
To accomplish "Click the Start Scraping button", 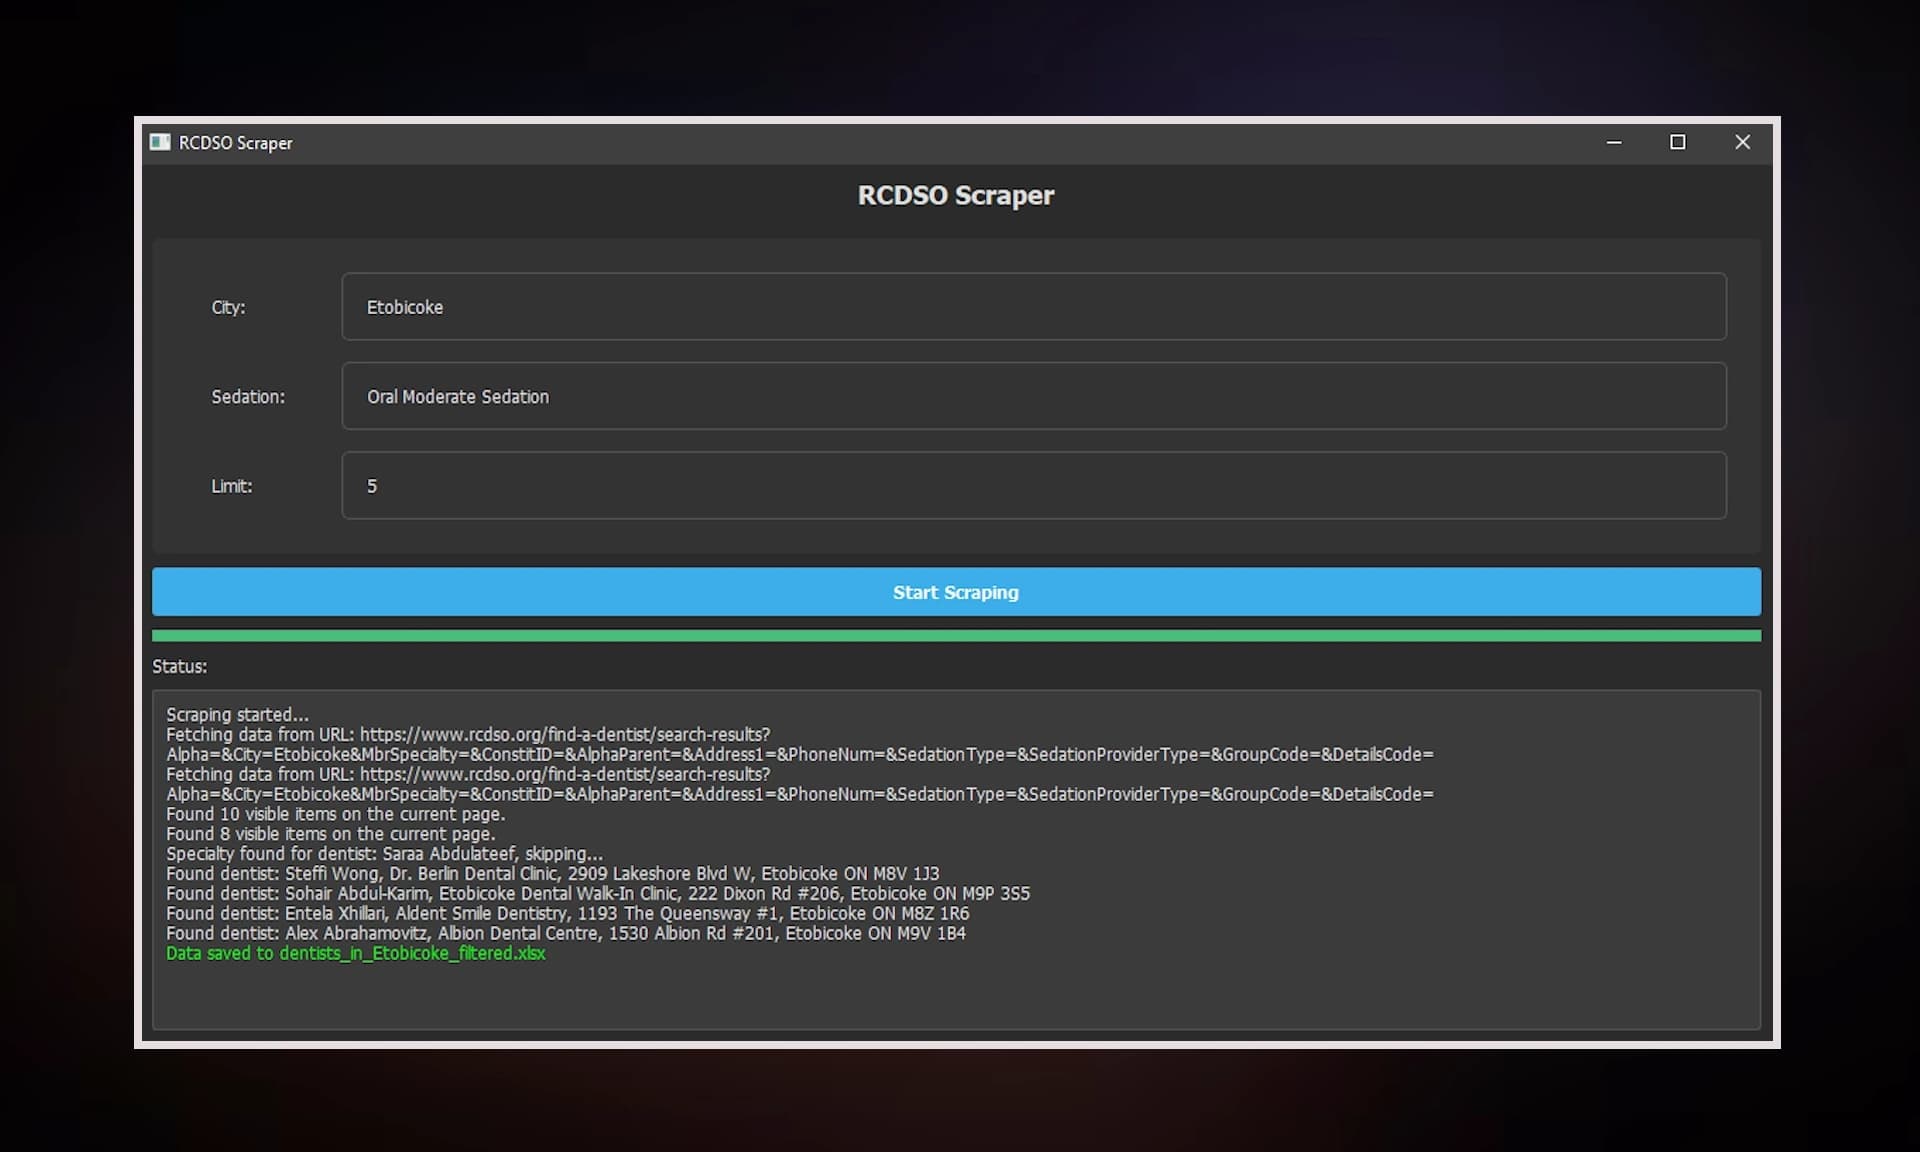I will click(956, 592).
